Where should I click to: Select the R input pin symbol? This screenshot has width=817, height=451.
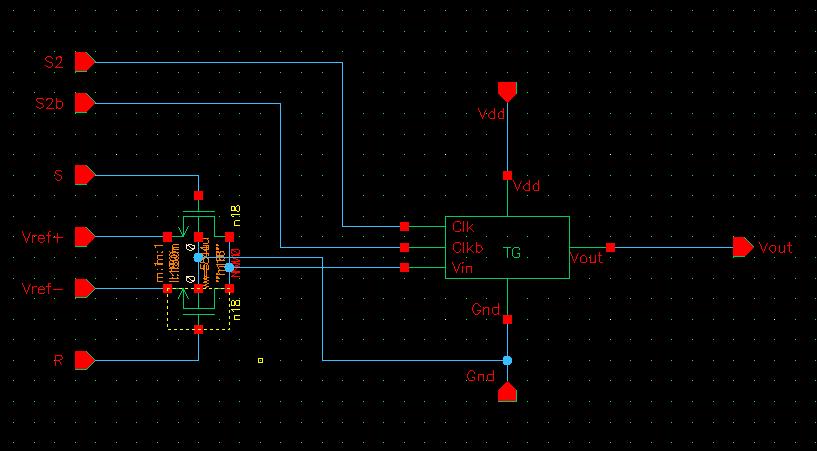(85, 360)
